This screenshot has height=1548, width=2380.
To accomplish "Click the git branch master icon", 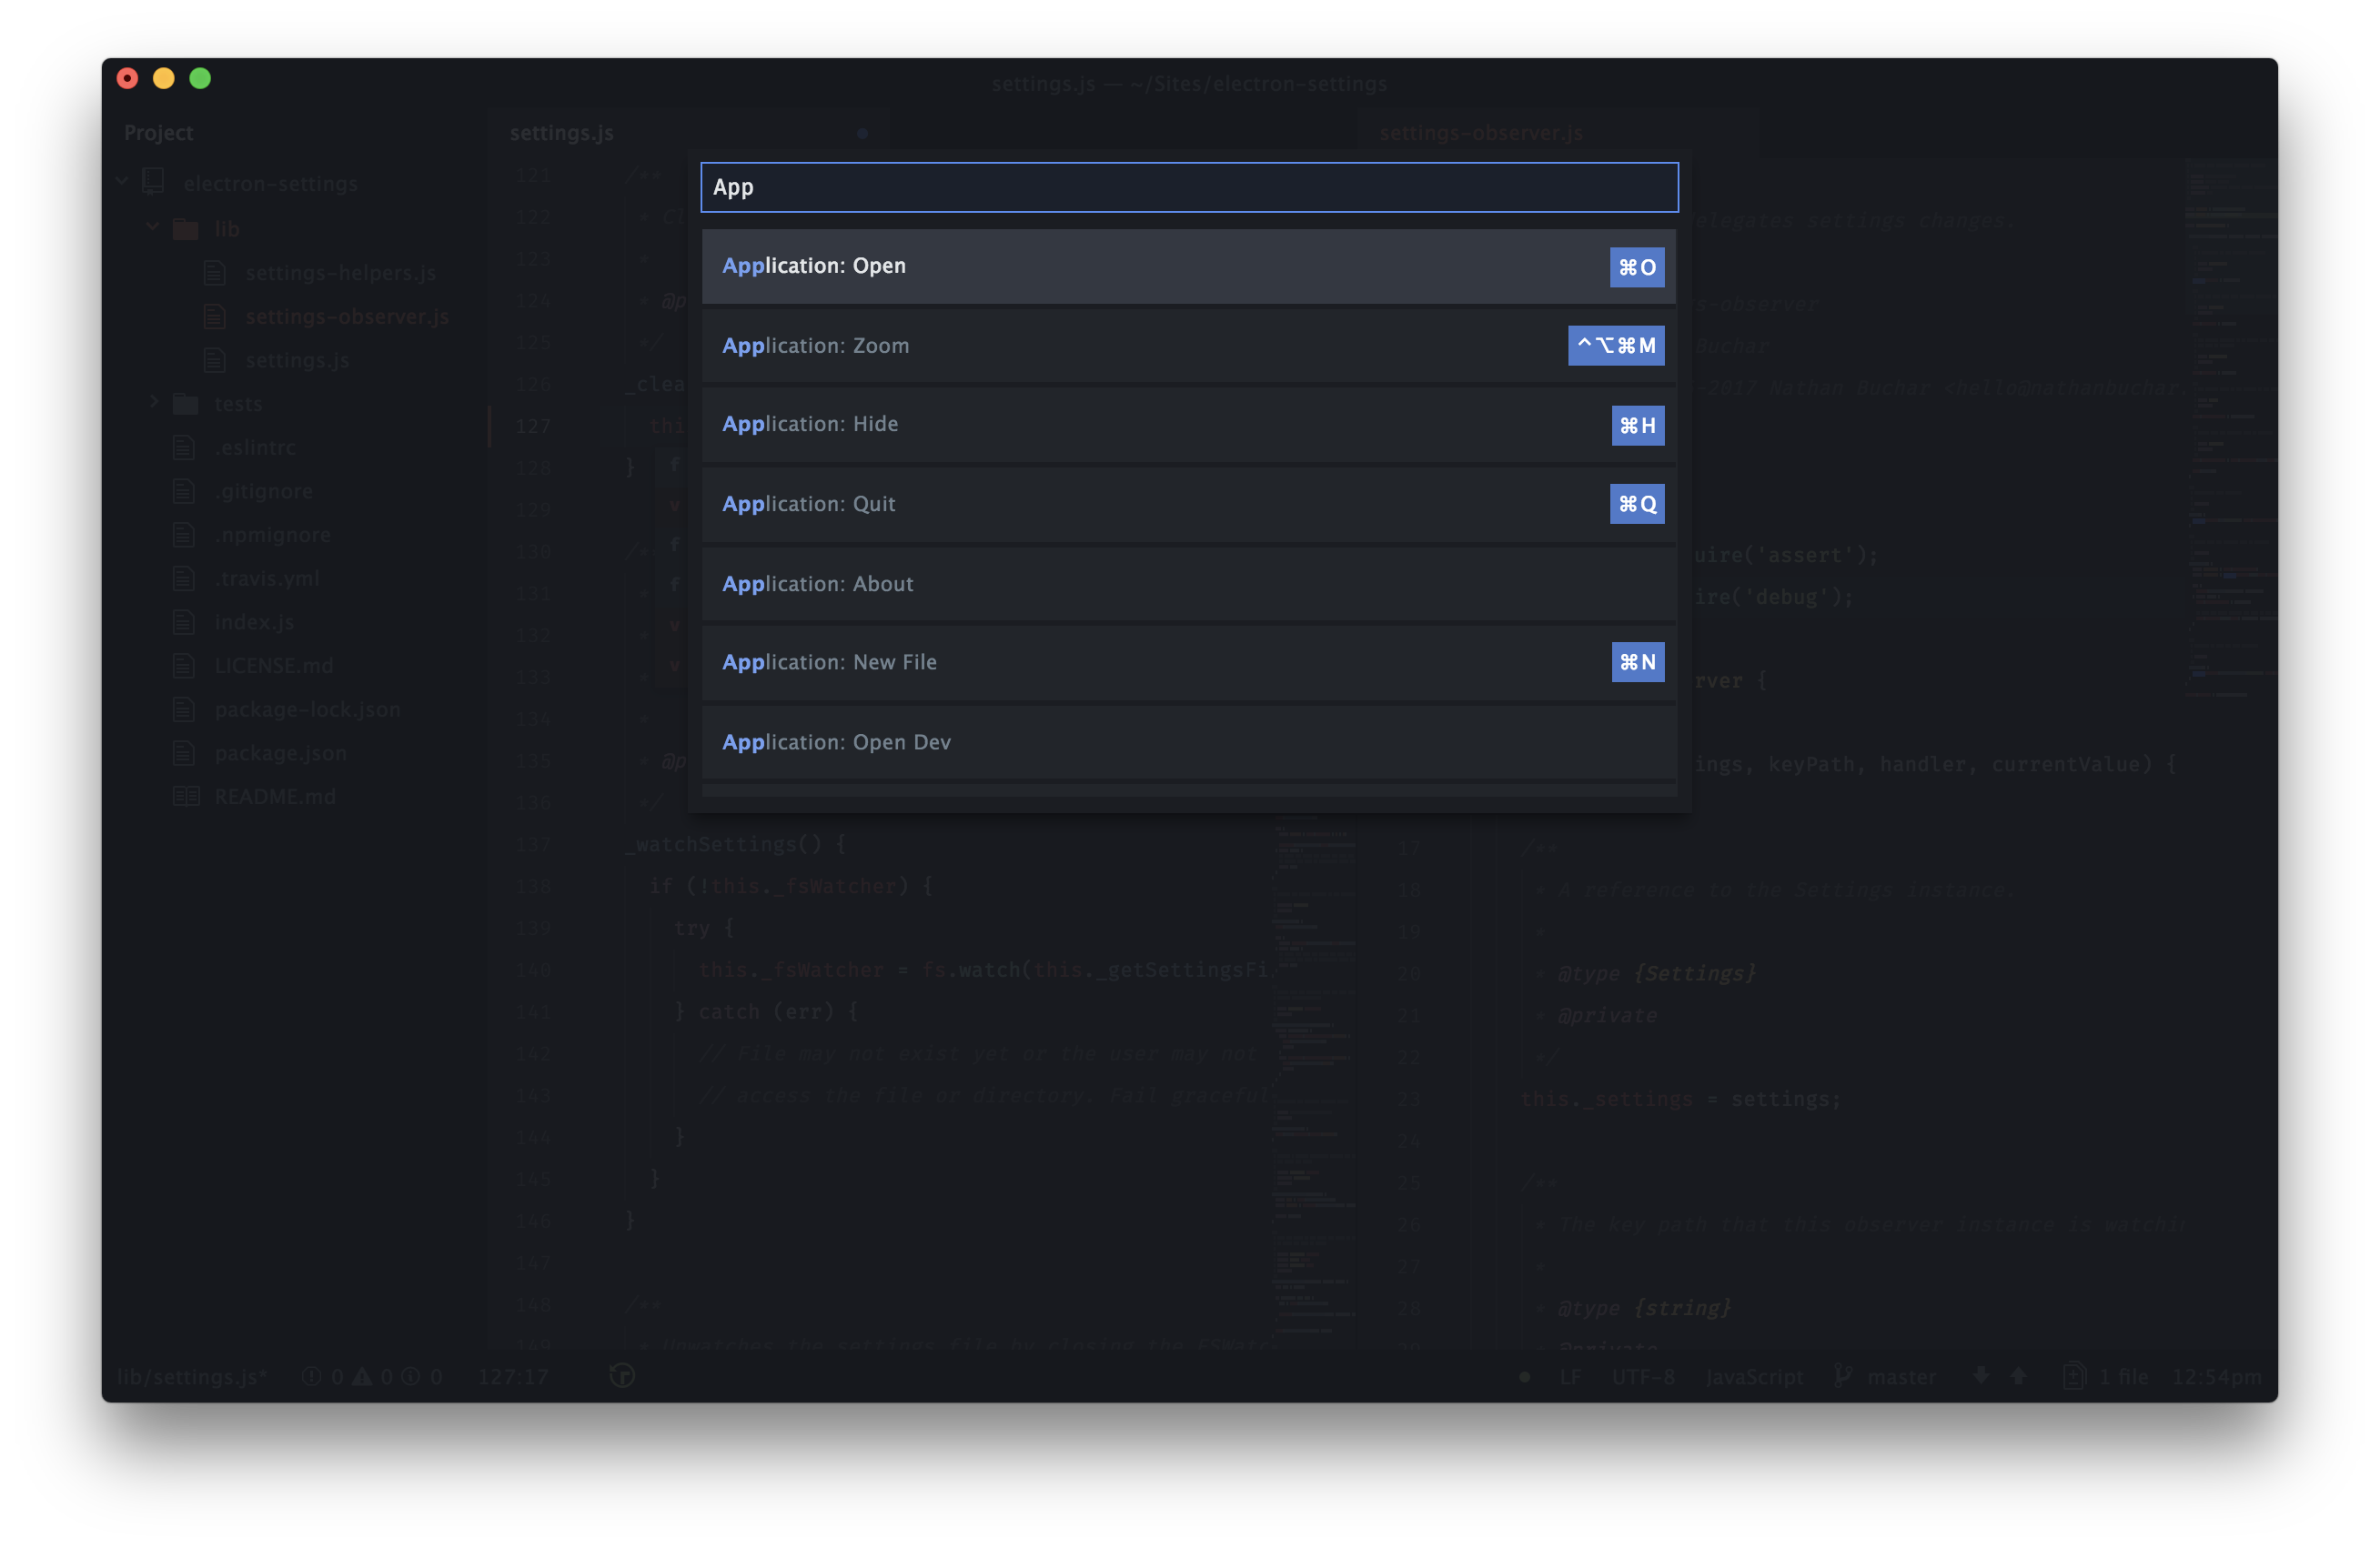I will tap(1843, 1376).
